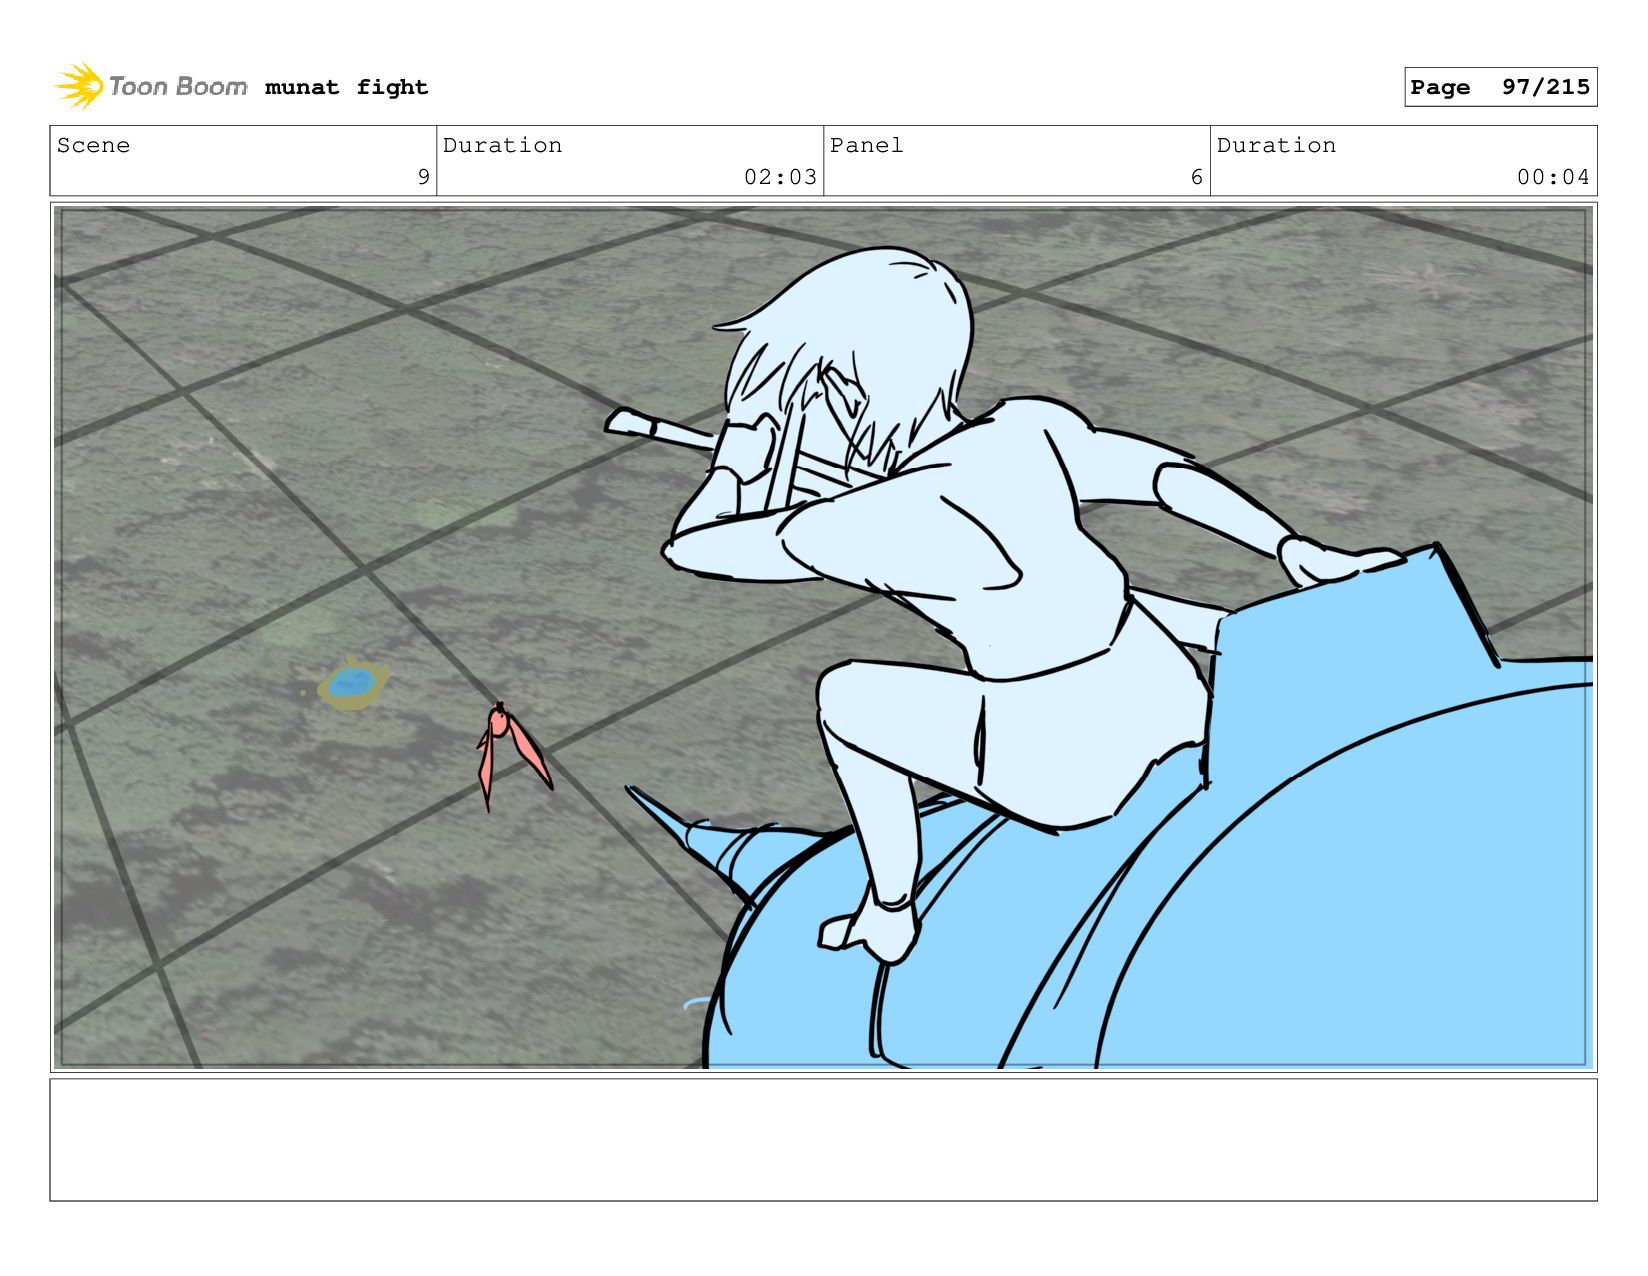Click the empty notes box below the panel
Image resolution: width=1648 pixels, height=1276 pixels.
[823, 1140]
